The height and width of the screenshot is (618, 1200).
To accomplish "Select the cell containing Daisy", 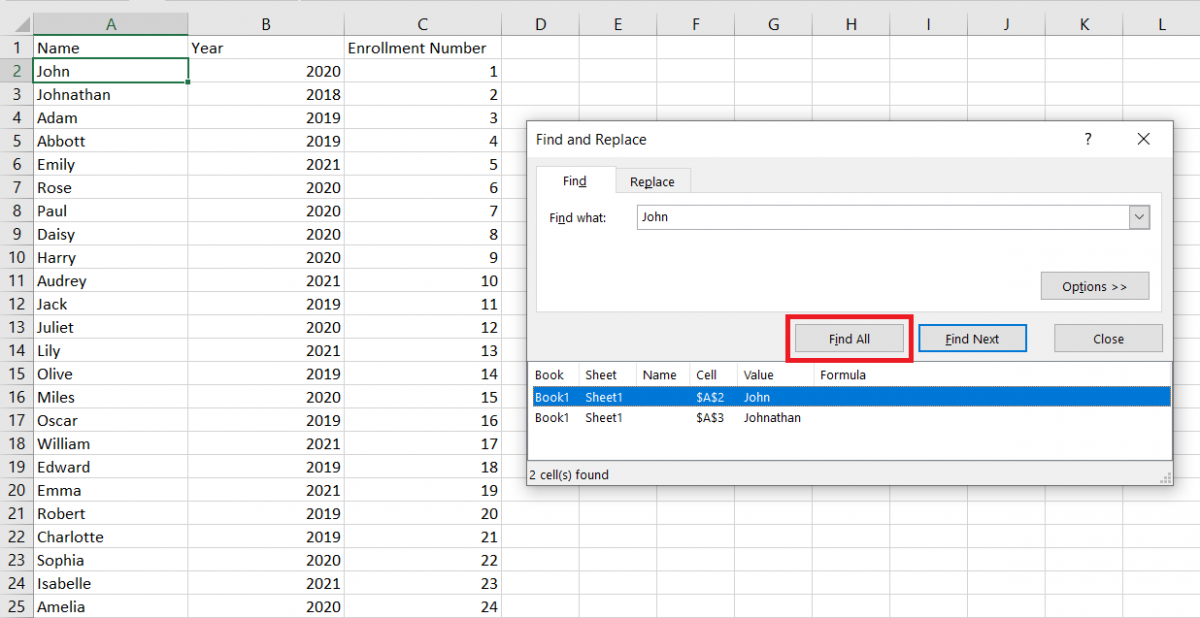I will [x=111, y=235].
